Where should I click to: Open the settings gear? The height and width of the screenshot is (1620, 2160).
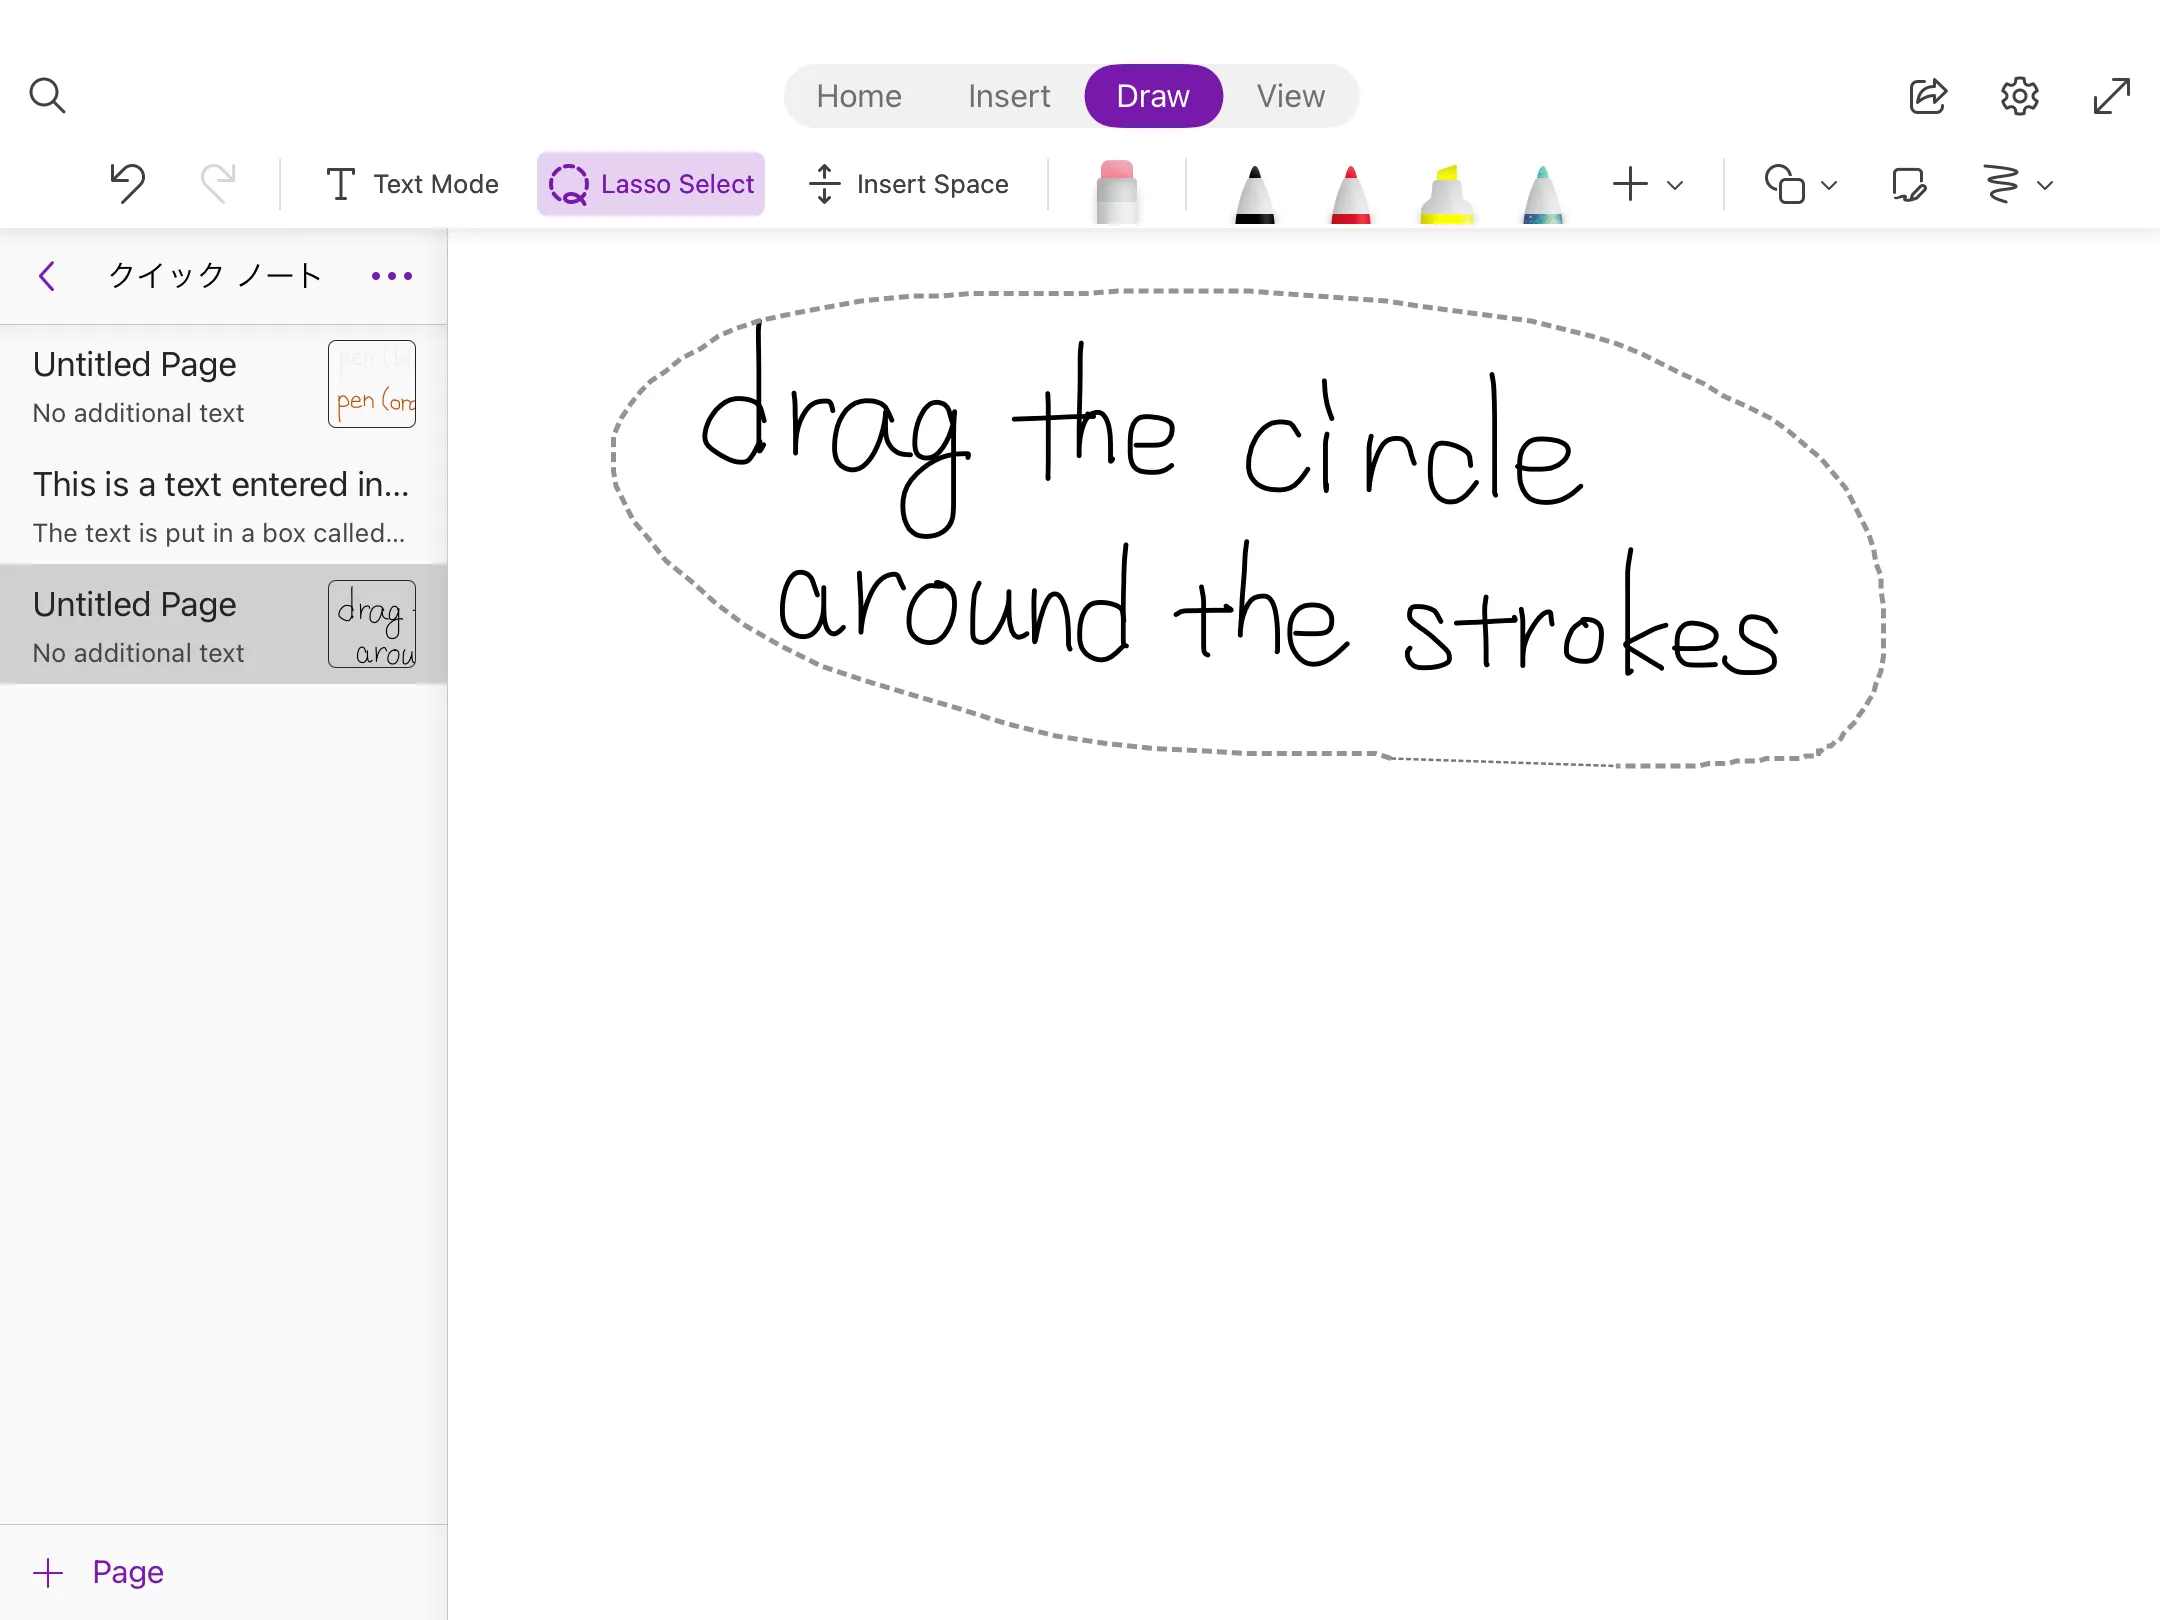pos(2019,96)
